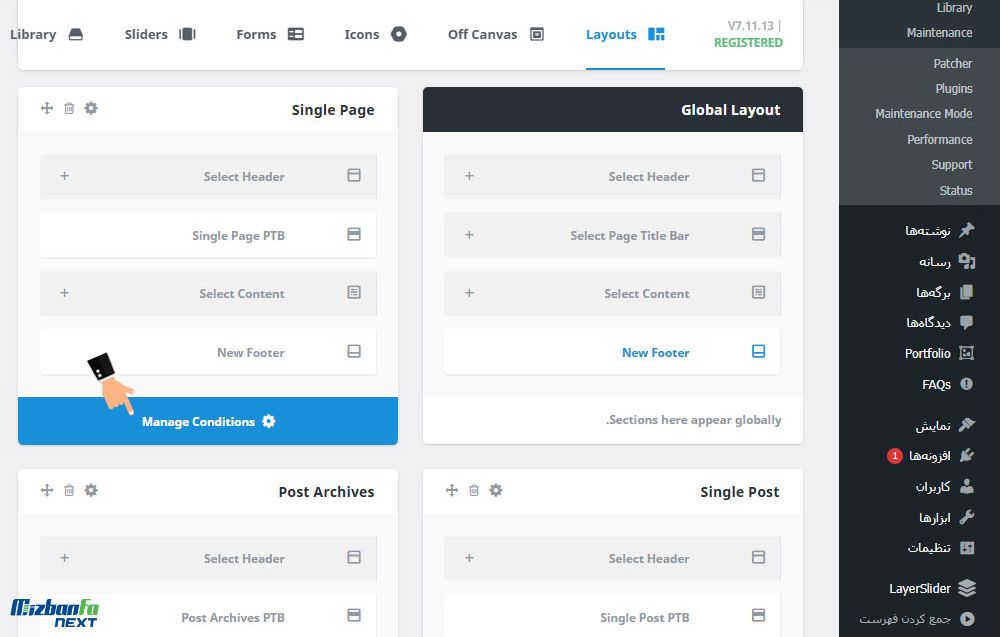Open New Footer link in Global Layout

coord(656,353)
